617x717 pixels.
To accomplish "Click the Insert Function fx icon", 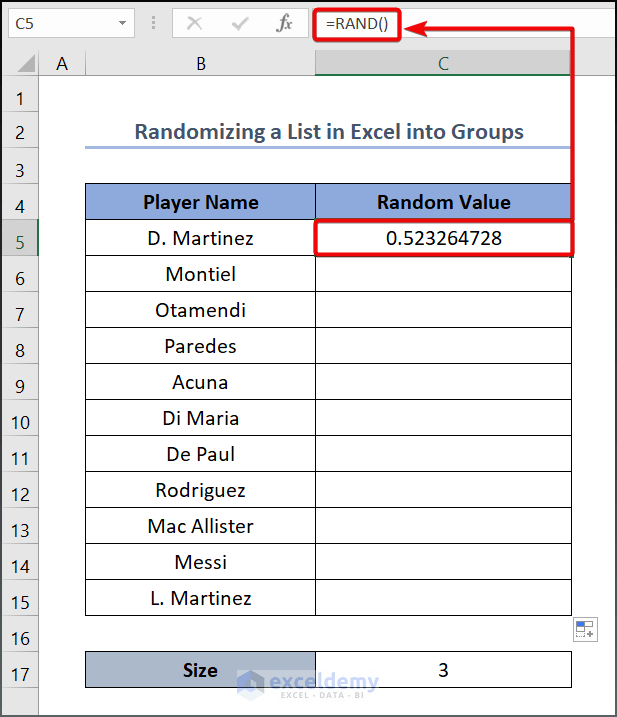I will click(284, 23).
